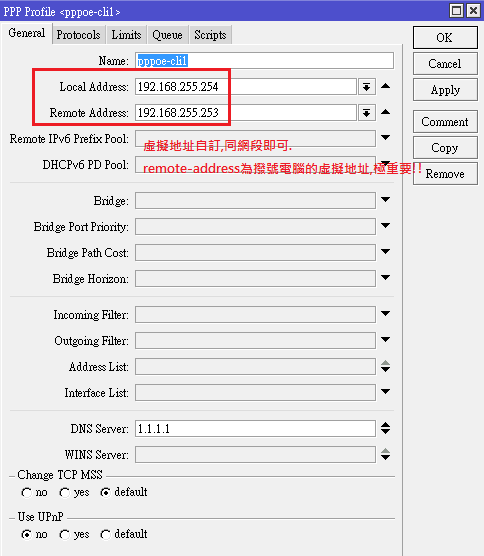Select the General tab
This screenshot has height=556, width=484.
[x=27, y=33]
